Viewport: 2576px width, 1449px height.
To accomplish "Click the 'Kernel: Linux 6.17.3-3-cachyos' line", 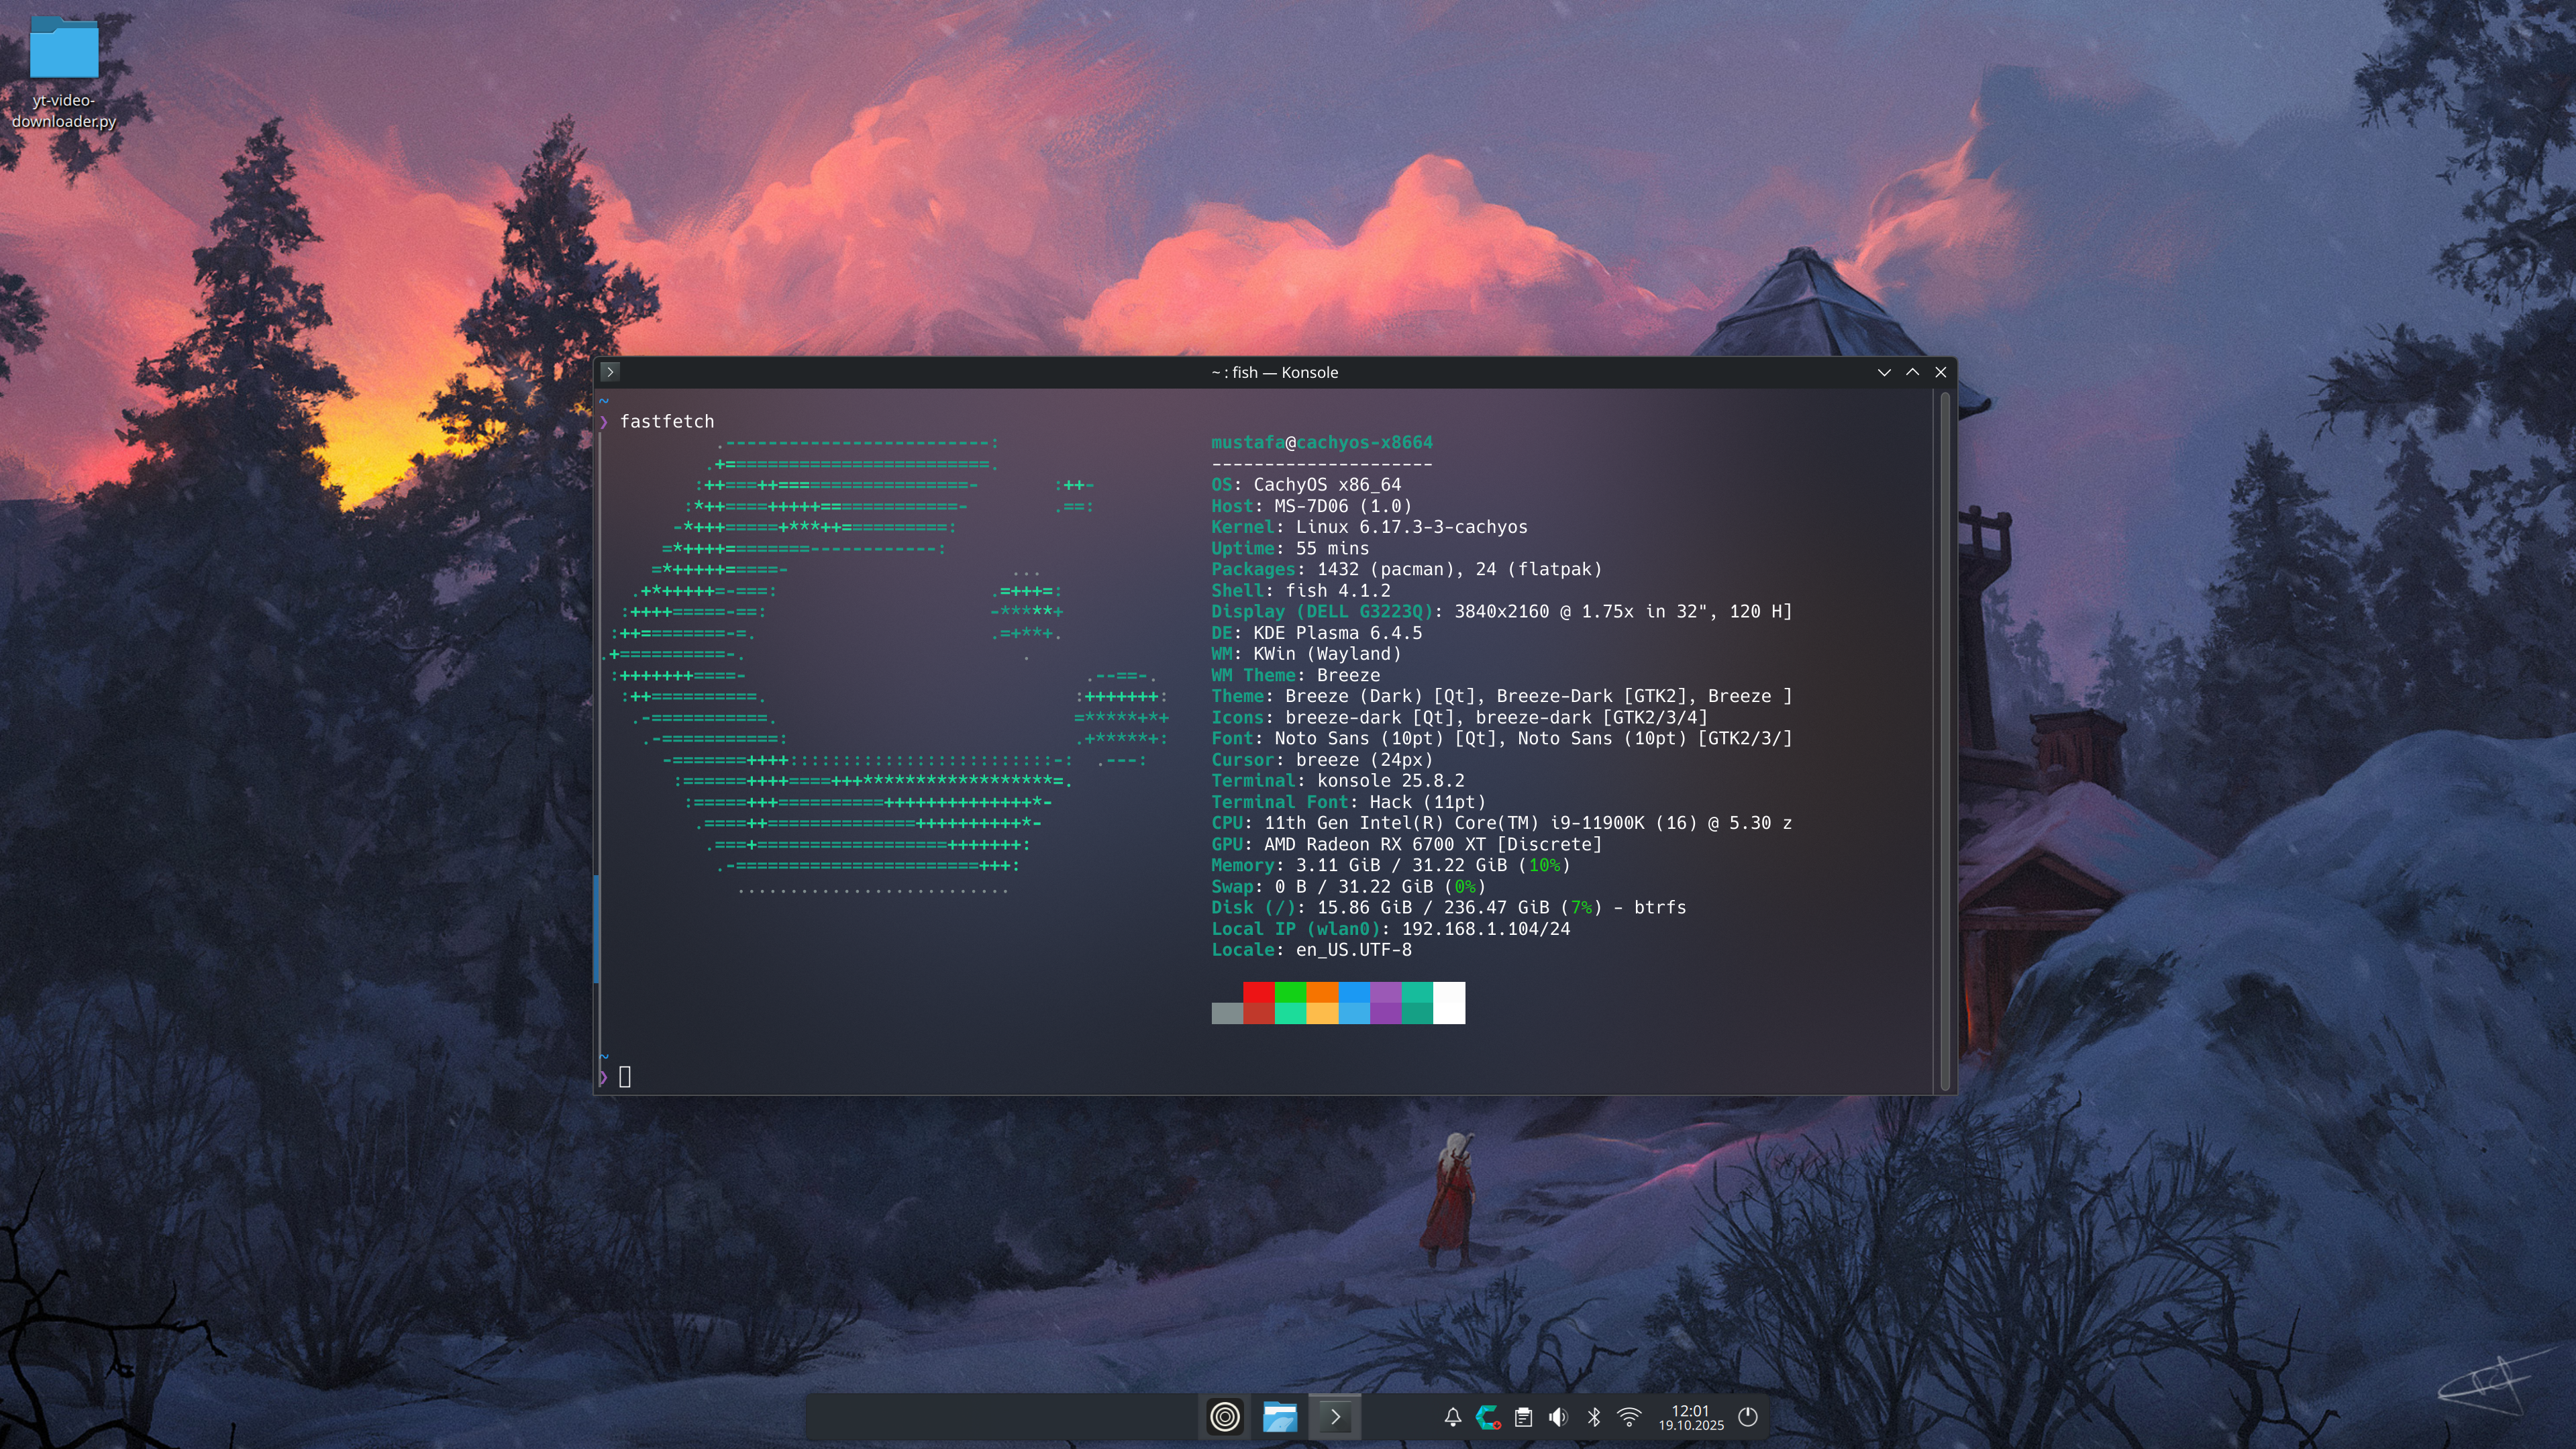I will pos(1370,527).
